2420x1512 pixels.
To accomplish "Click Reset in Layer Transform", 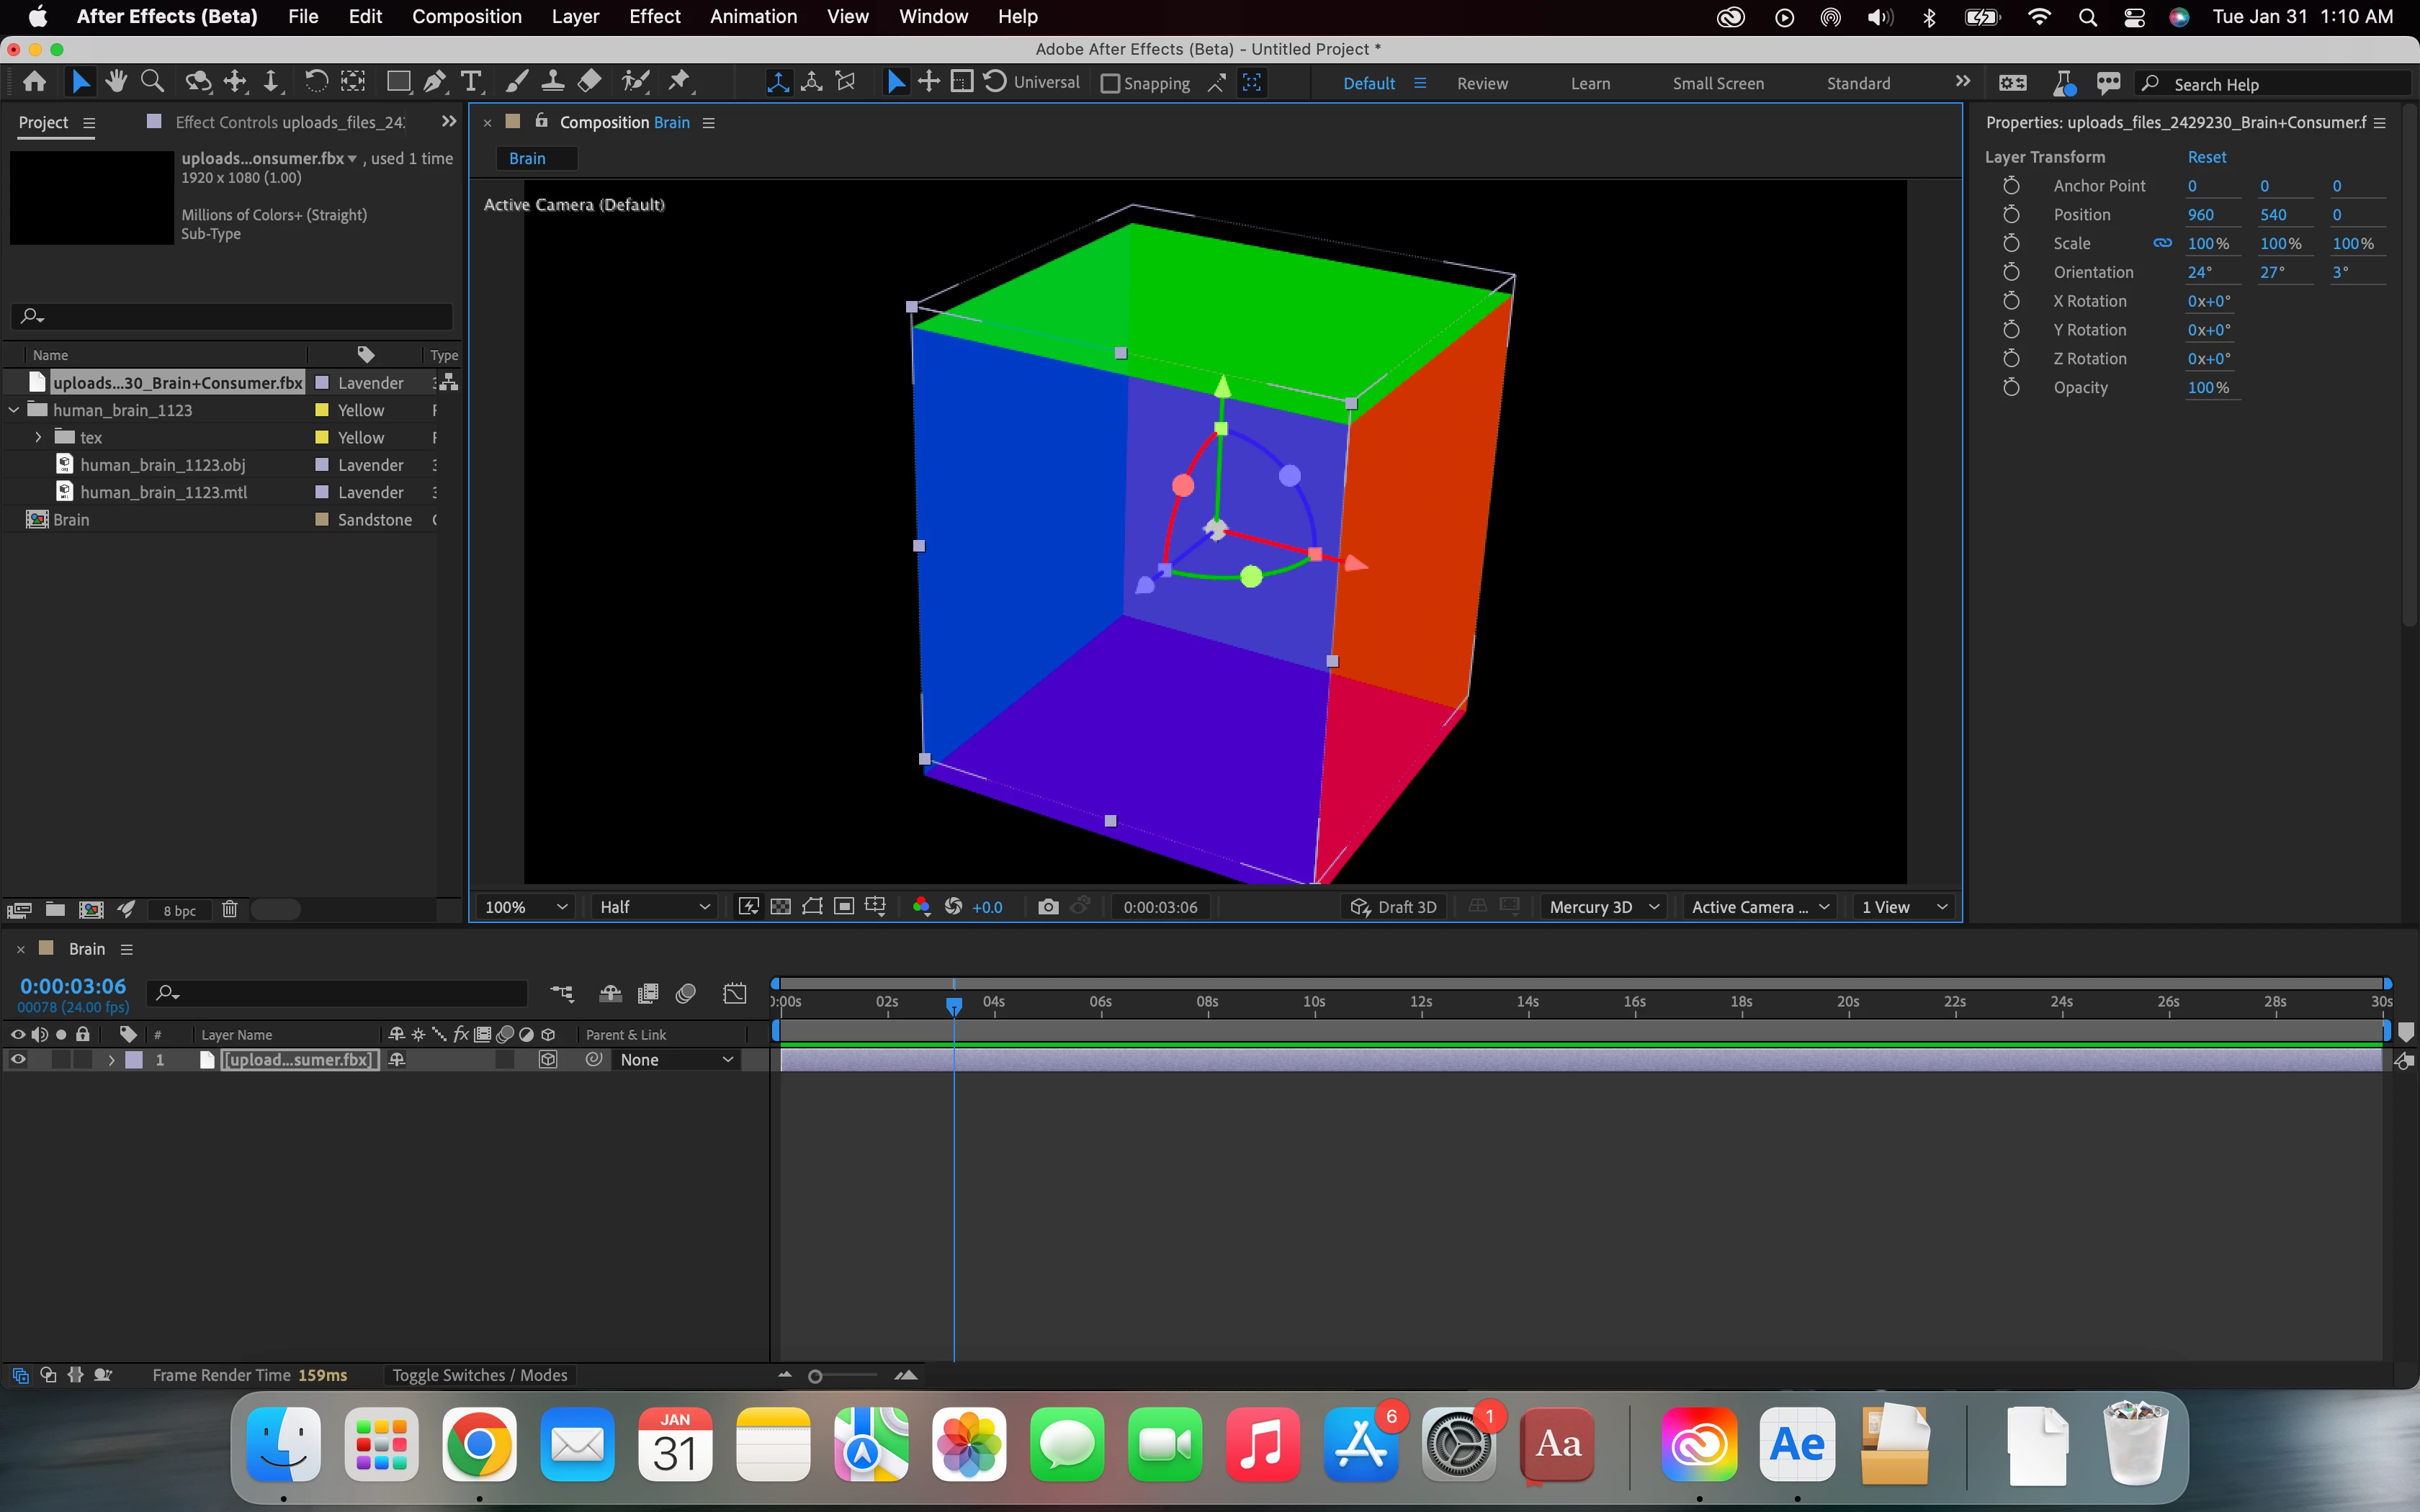I will point(2206,157).
